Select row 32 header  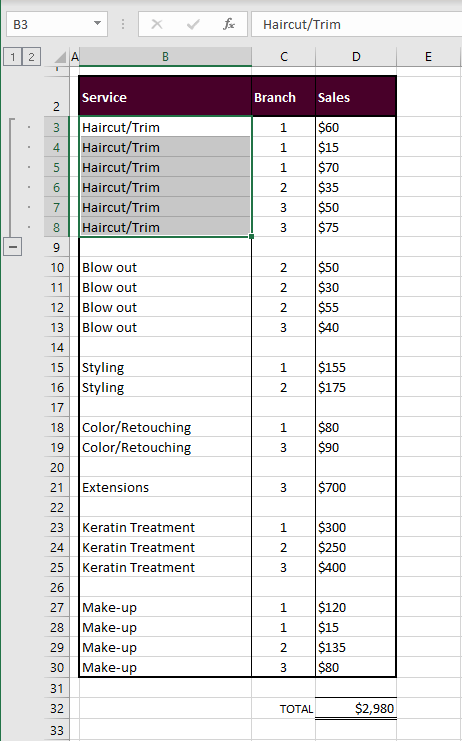click(57, 708)
